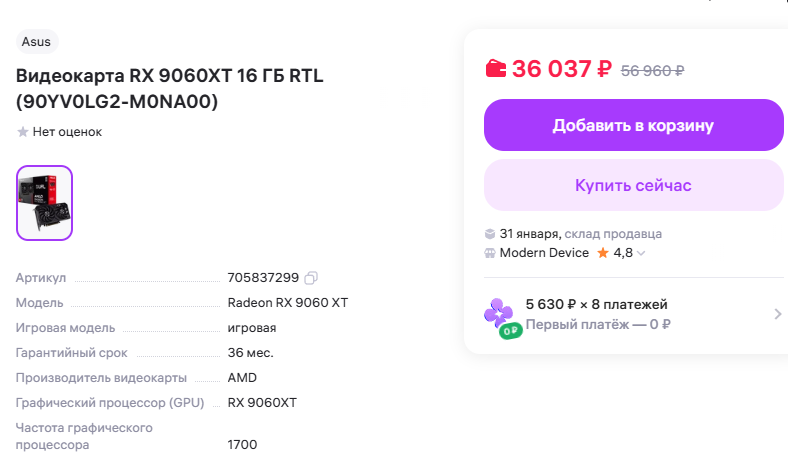Click the green 0 ₽ badge
The image size is (788, 464).
pyautogui.click(x=511, y=330)
